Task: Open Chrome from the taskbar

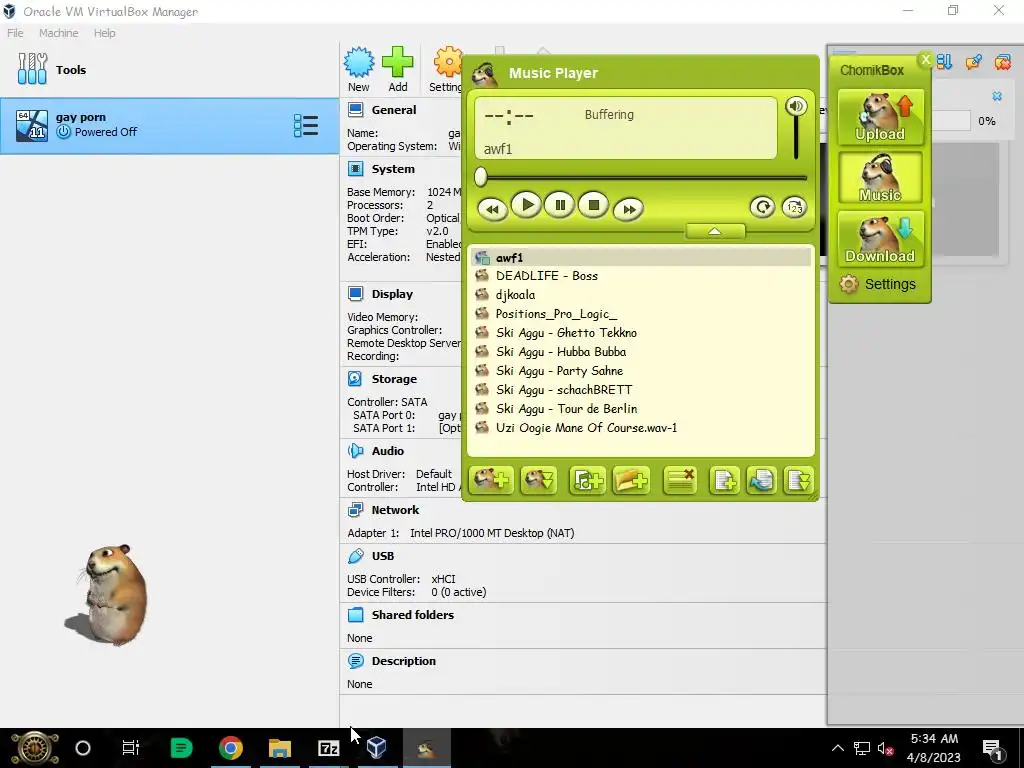Action: pos(231,748)
